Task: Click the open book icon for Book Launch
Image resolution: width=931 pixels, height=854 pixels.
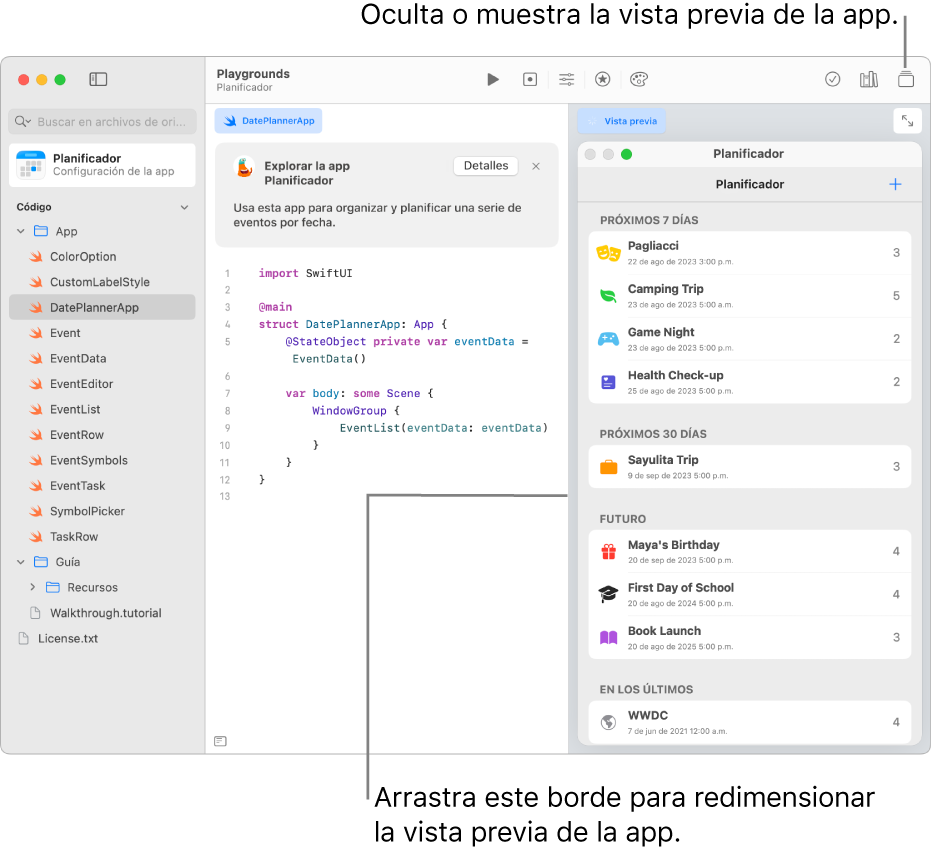Action: (609, 638)
